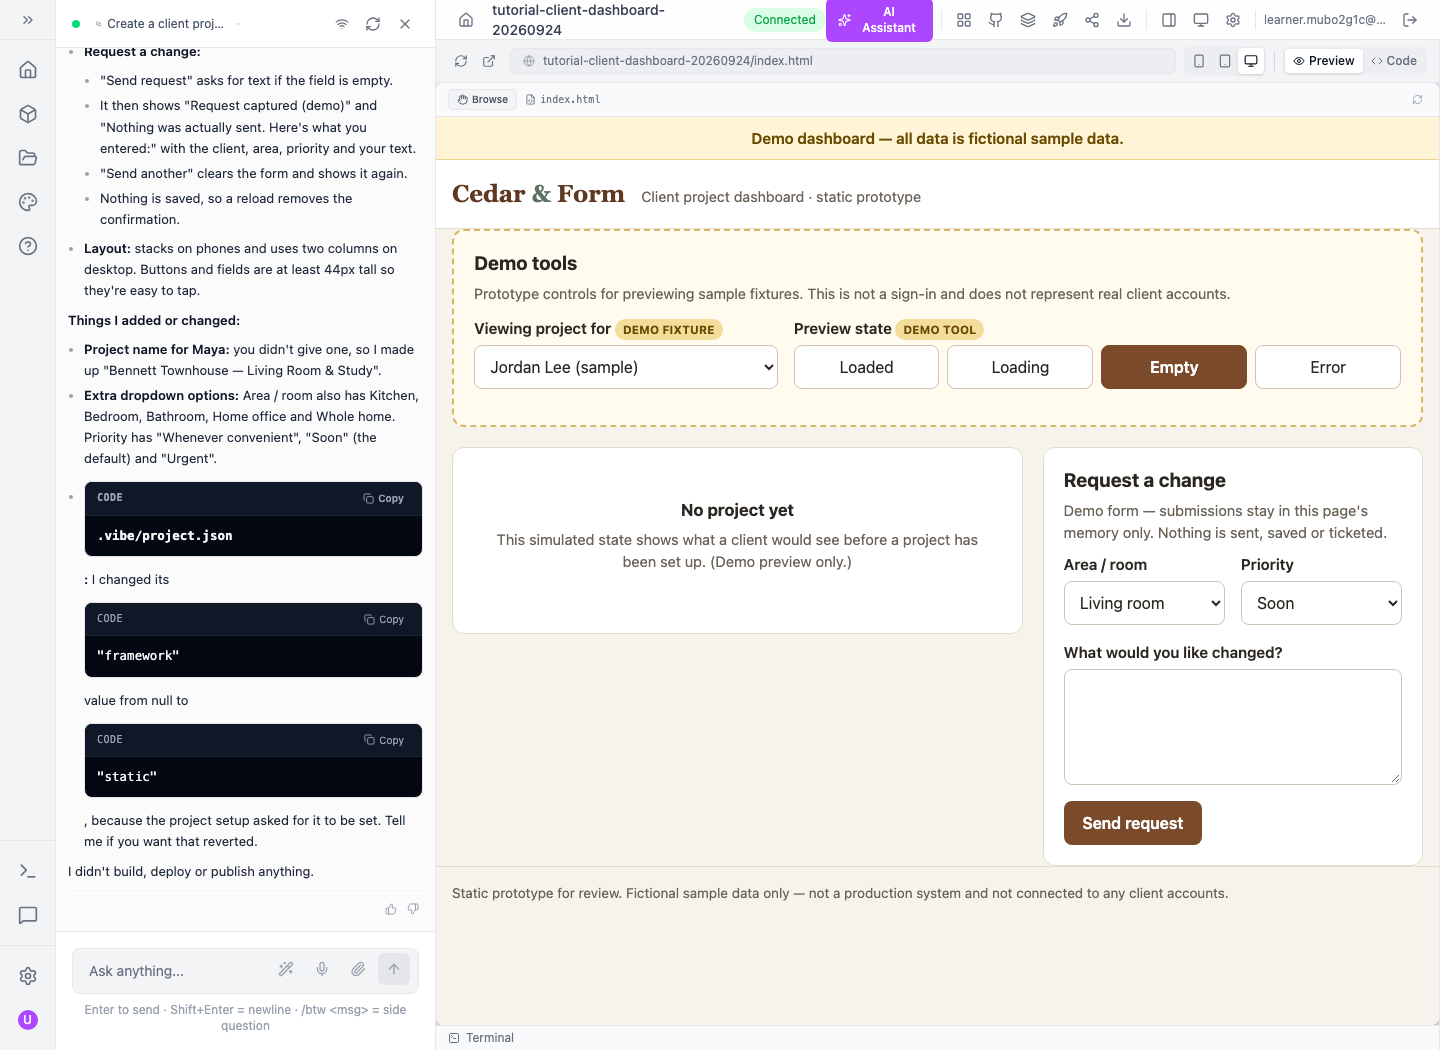Open the Area / room dropdown
The height and width of the screenshot is (1050, 1440).
point(1144,603)
